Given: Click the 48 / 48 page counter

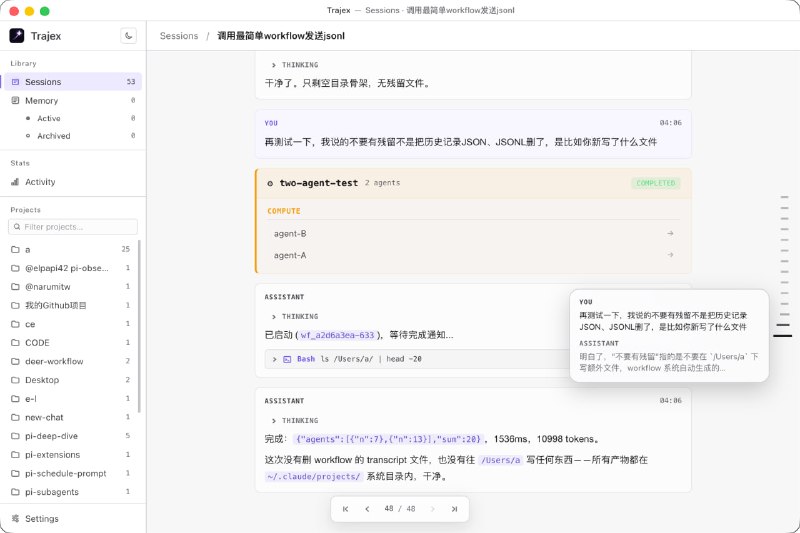Looking at the screenshot, I should 400,509.
